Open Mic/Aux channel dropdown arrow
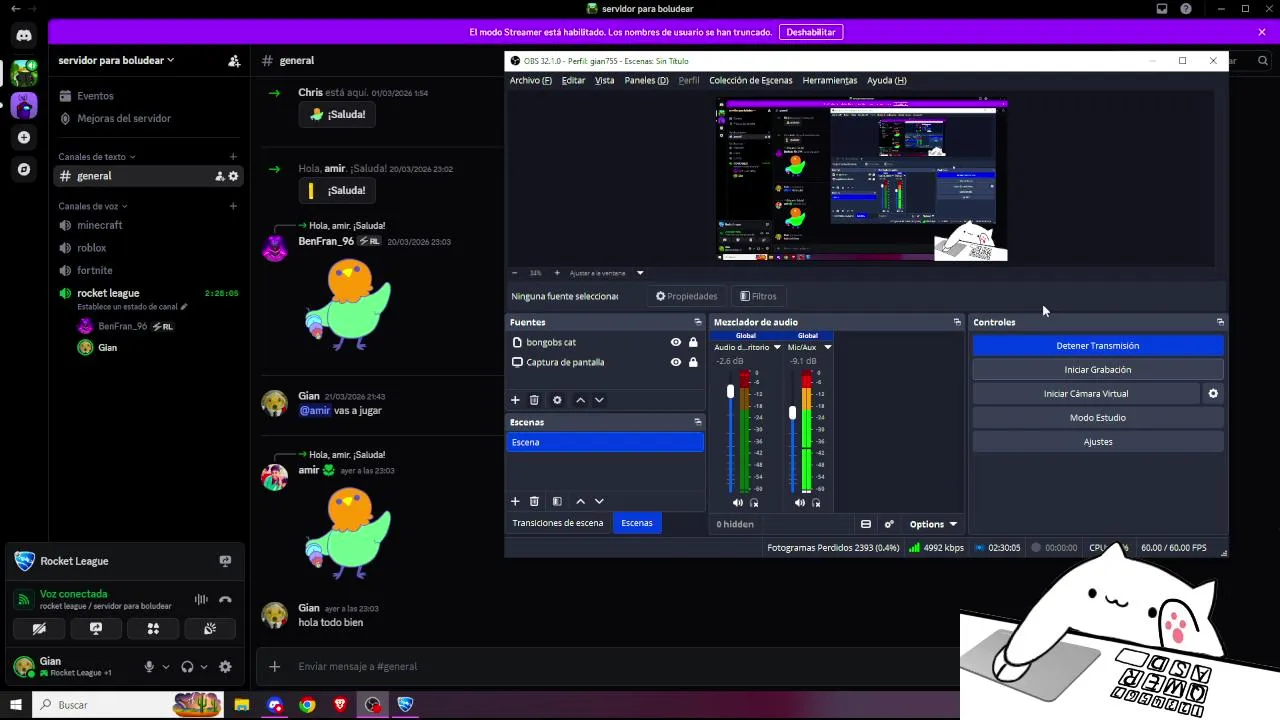This screenshot has height=720, width=1280. point(827,347)
